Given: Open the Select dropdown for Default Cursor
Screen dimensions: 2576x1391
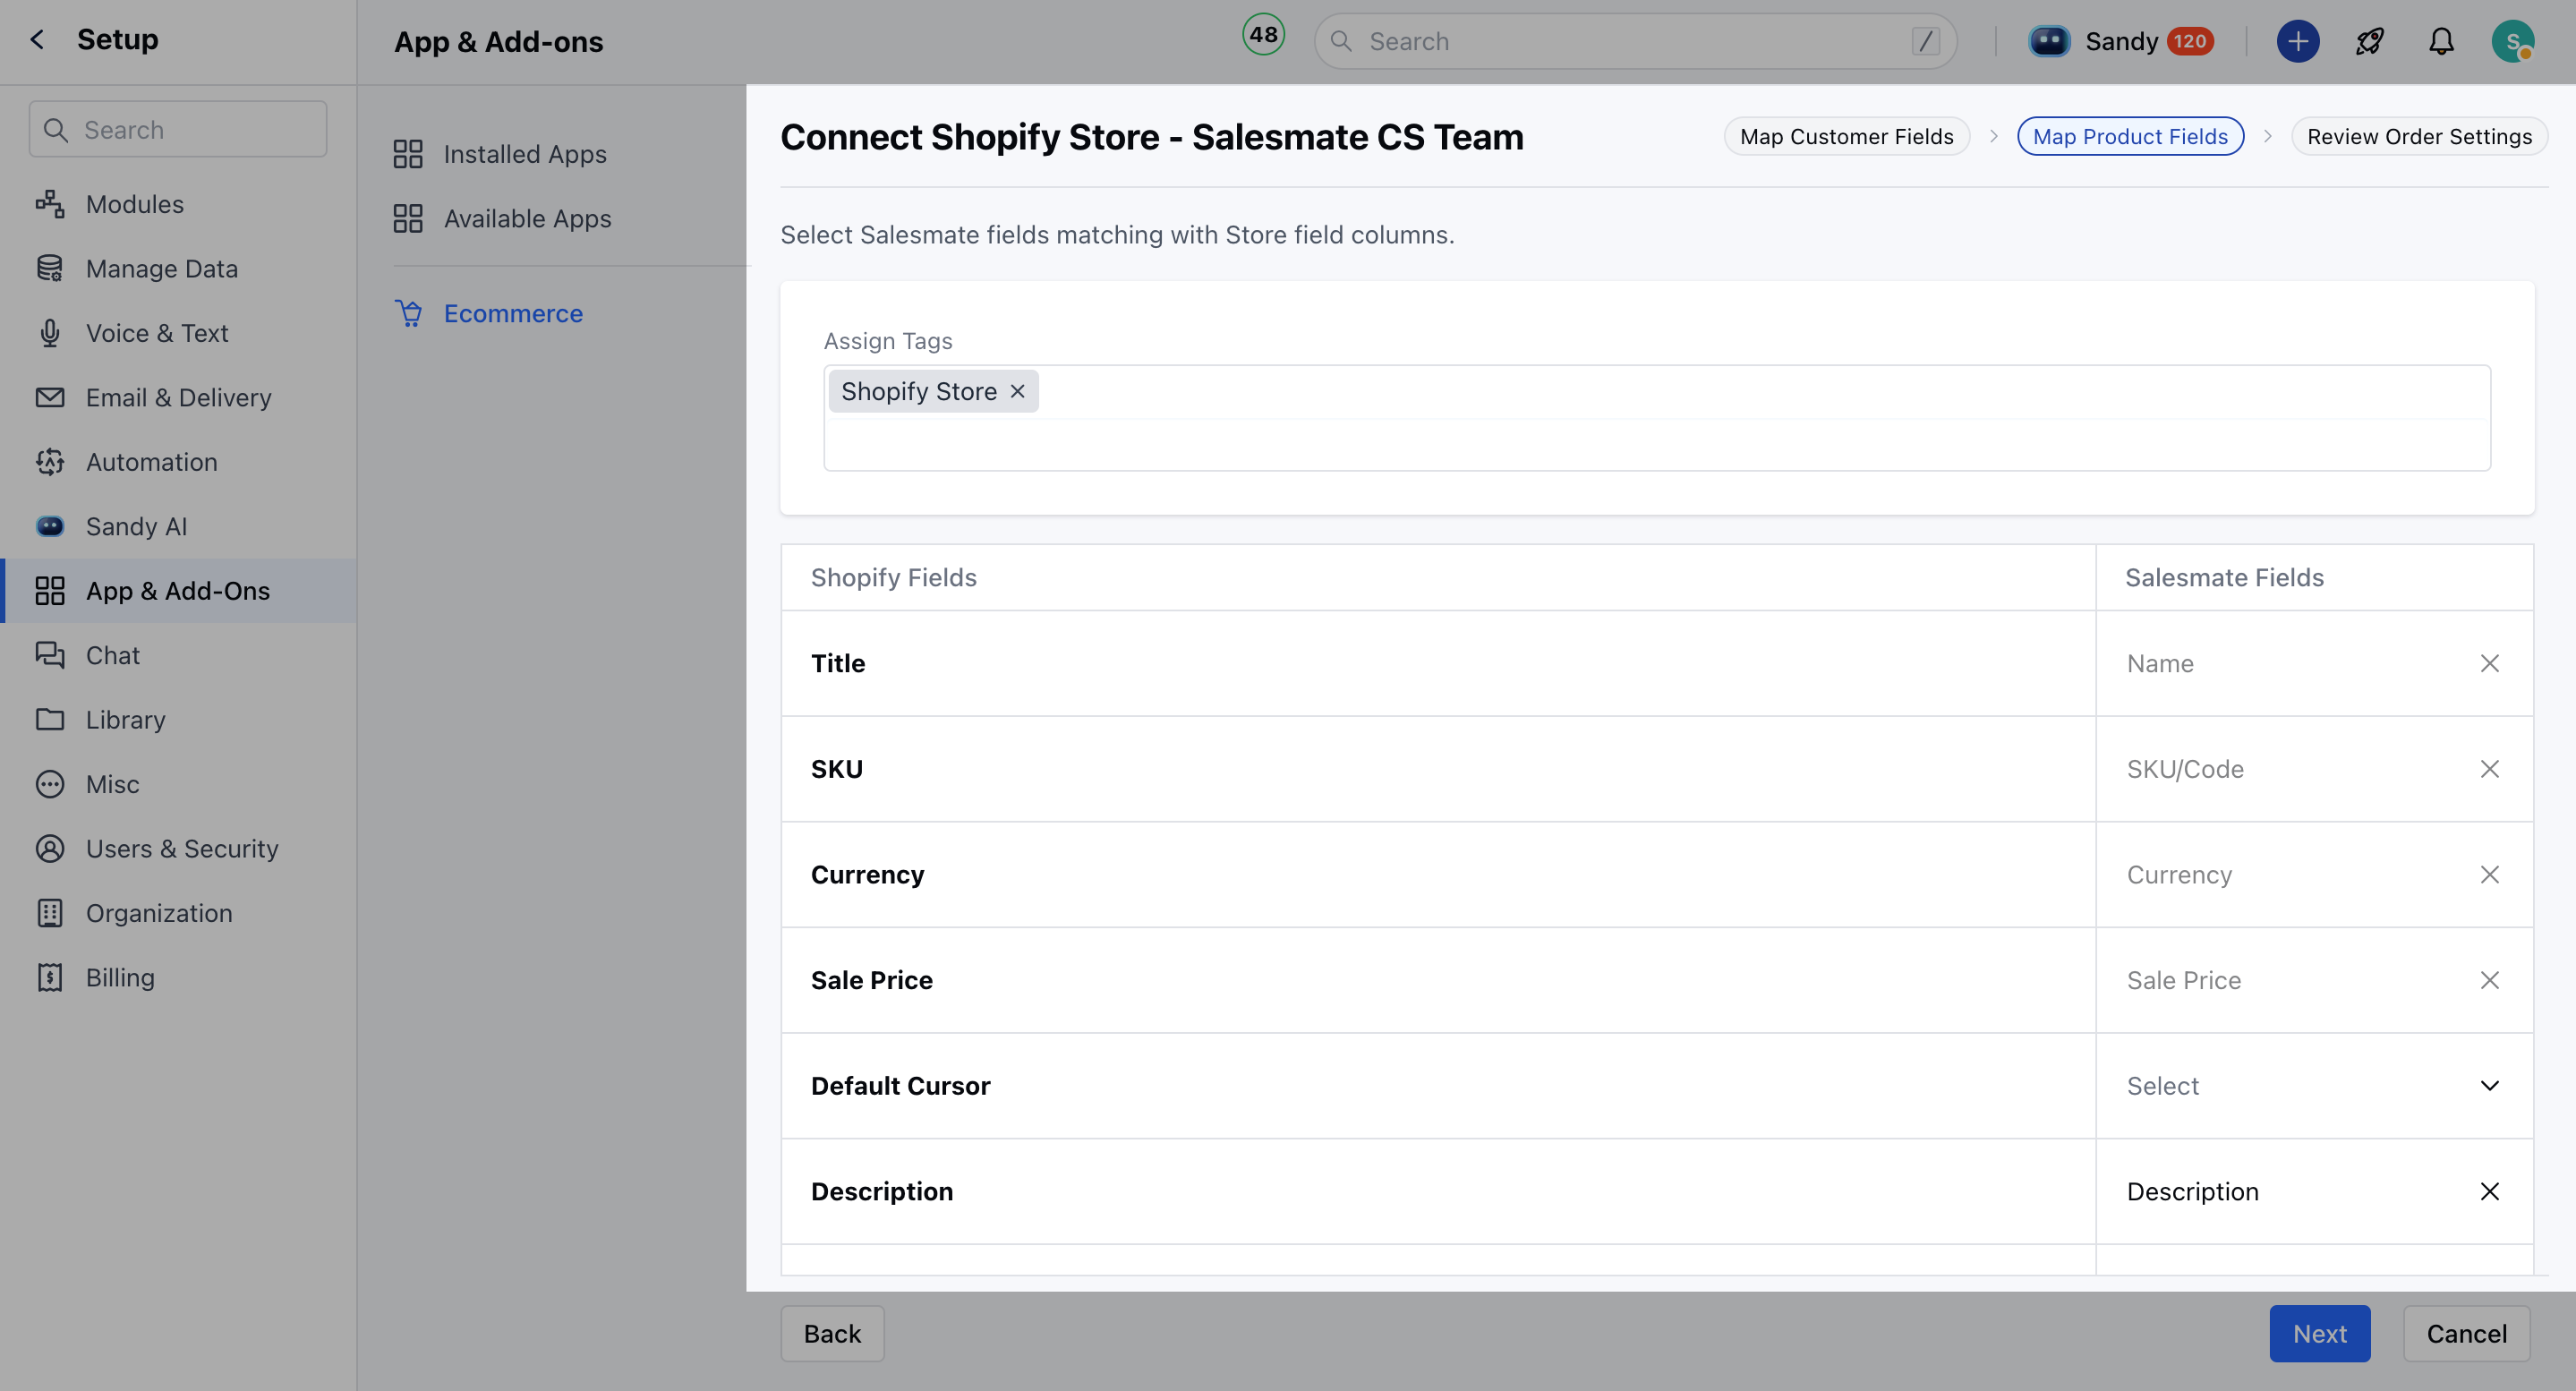Looking at the screenshot, I should tap(2314, 1086).
